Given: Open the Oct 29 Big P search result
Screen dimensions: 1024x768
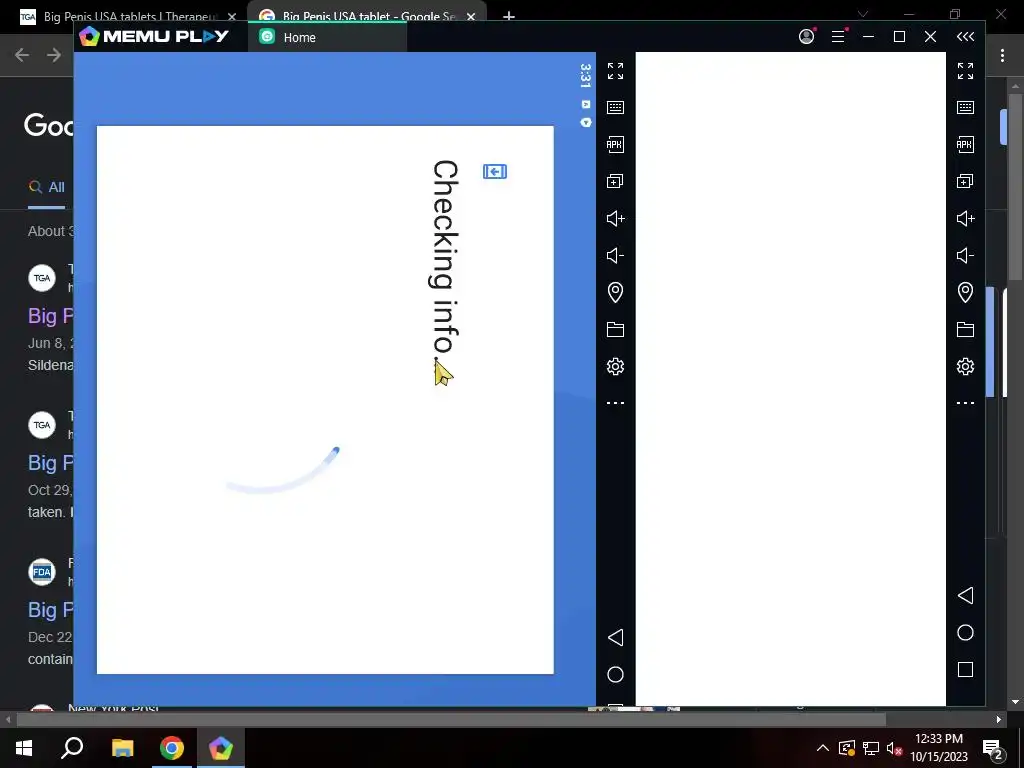Looking at the screenshot, I should [51, 463].
